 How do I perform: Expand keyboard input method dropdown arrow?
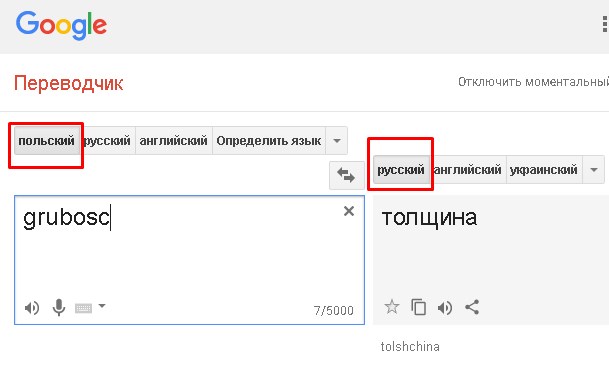pyautogui.click(x=102, y=306)
